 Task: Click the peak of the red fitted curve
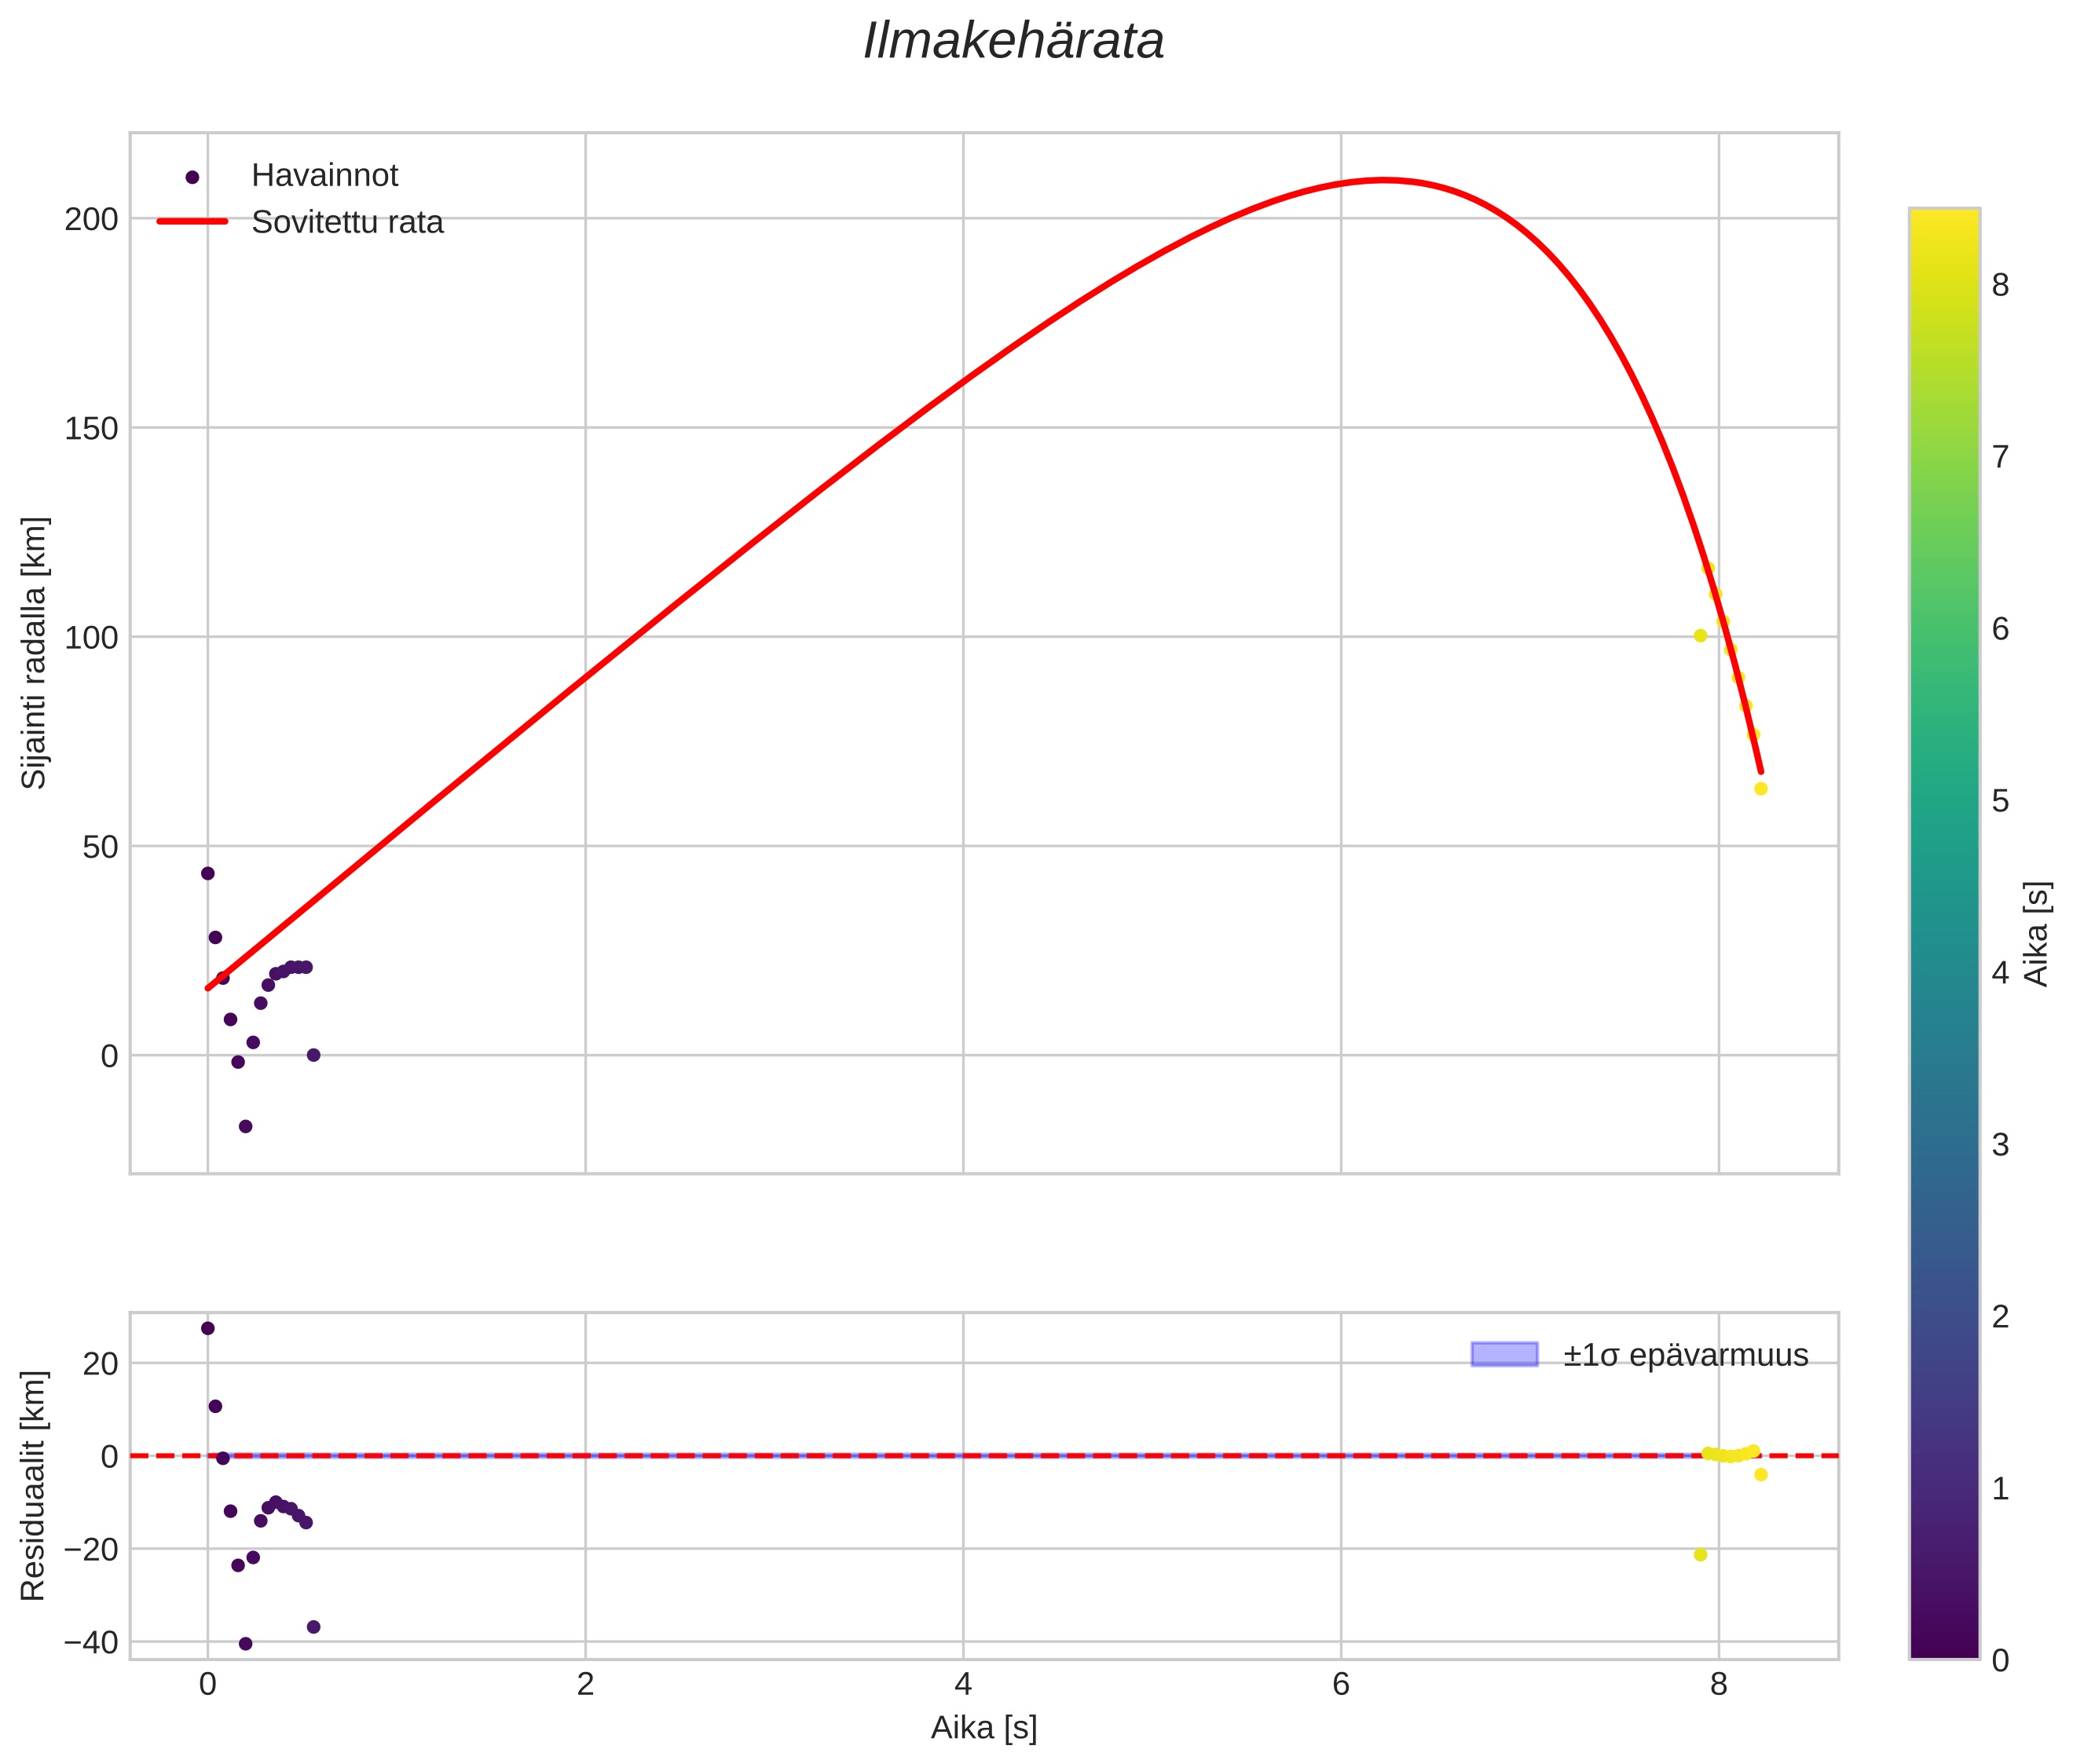pyautogui.click(x=1383, y=180)
